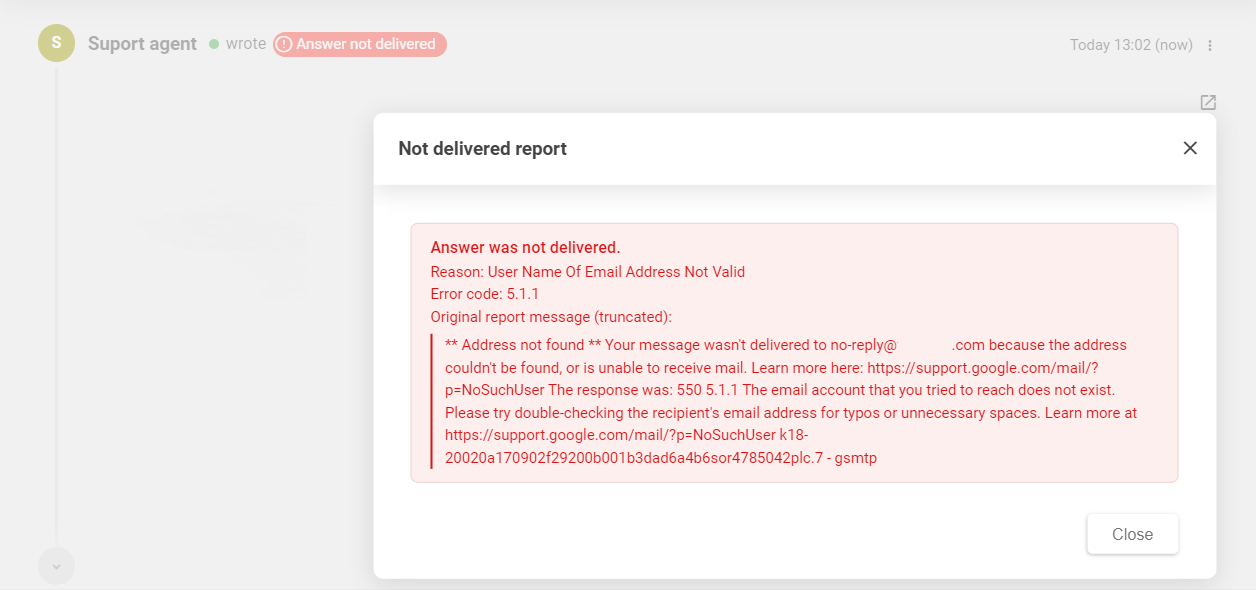Click the "Answer was not delivered." heading
The width and height of the screenshot is (1256, 590).
(525, 247)
